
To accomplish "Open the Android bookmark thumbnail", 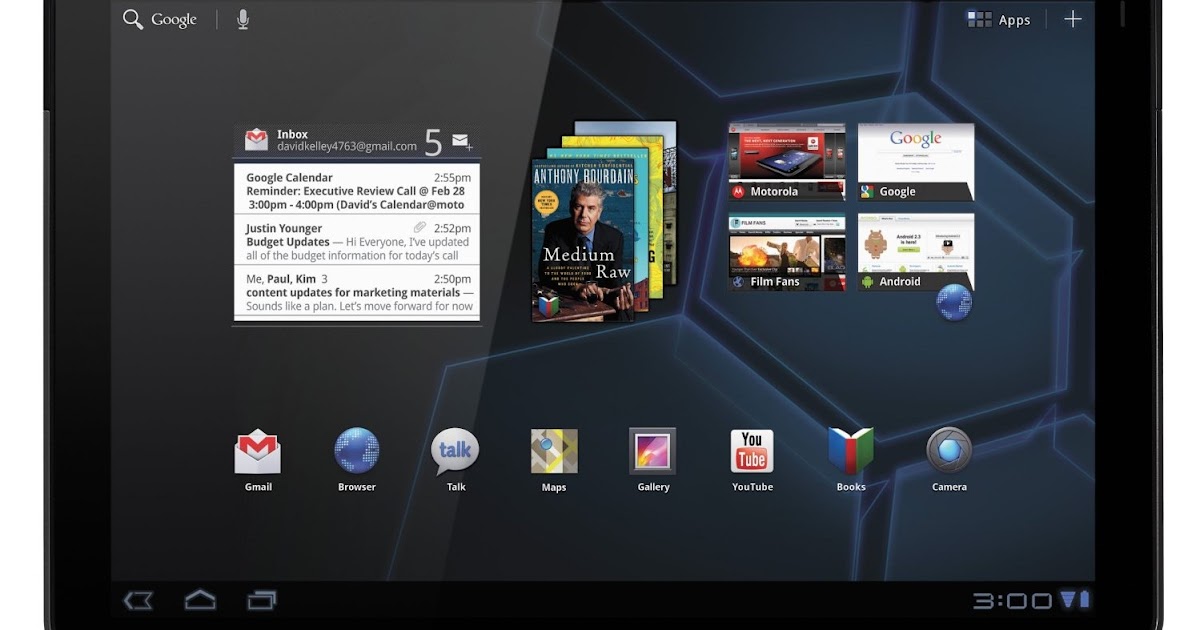I will tap(916, 252).
